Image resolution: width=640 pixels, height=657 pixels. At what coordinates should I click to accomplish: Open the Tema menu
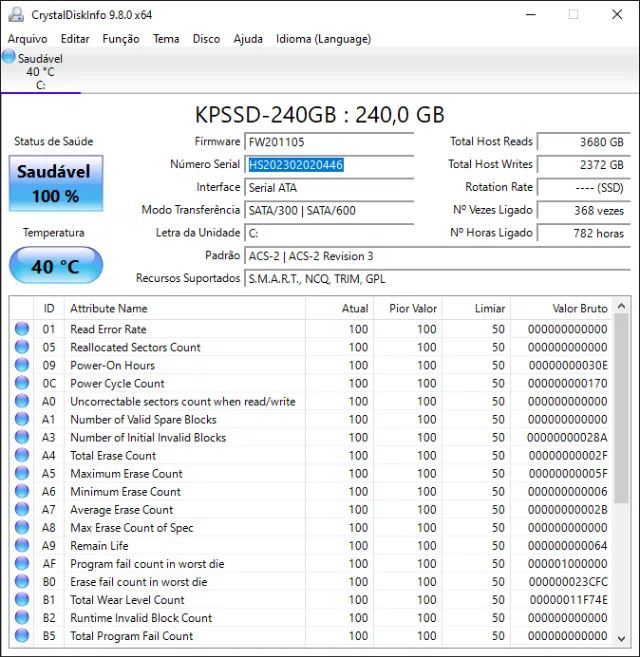pos(166,39)
